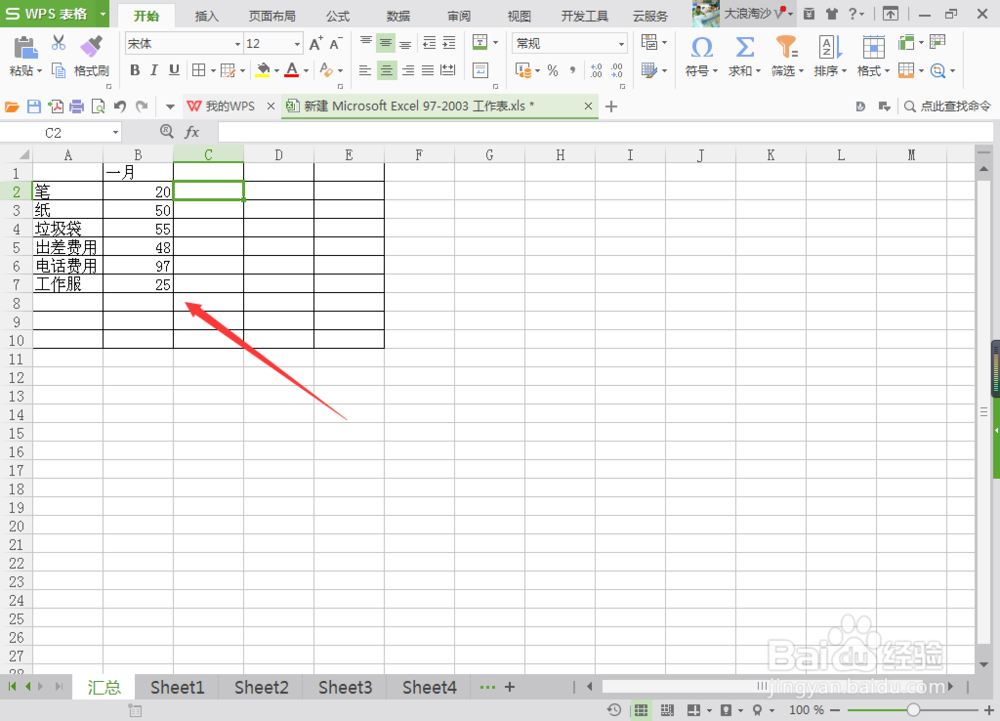The height and width of the screenshot is (721, 1000).
Task: Click the Print Preview icon
Action: tap(98, 106)
